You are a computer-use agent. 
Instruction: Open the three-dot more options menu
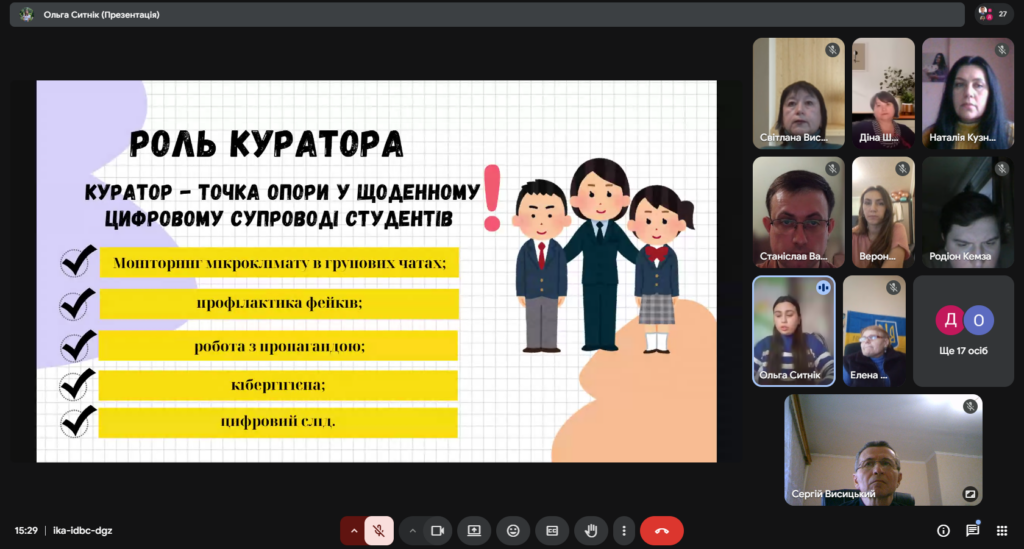coord(624,530)
